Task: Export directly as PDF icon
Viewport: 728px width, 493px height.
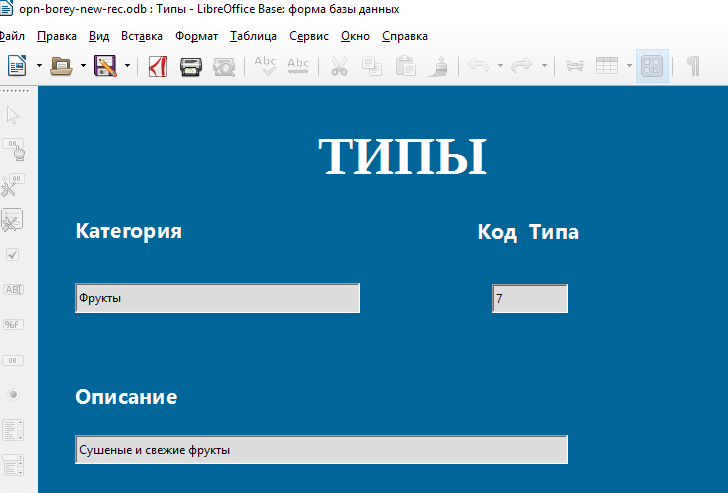Action: pyautogui.click(x=158, y=66)
